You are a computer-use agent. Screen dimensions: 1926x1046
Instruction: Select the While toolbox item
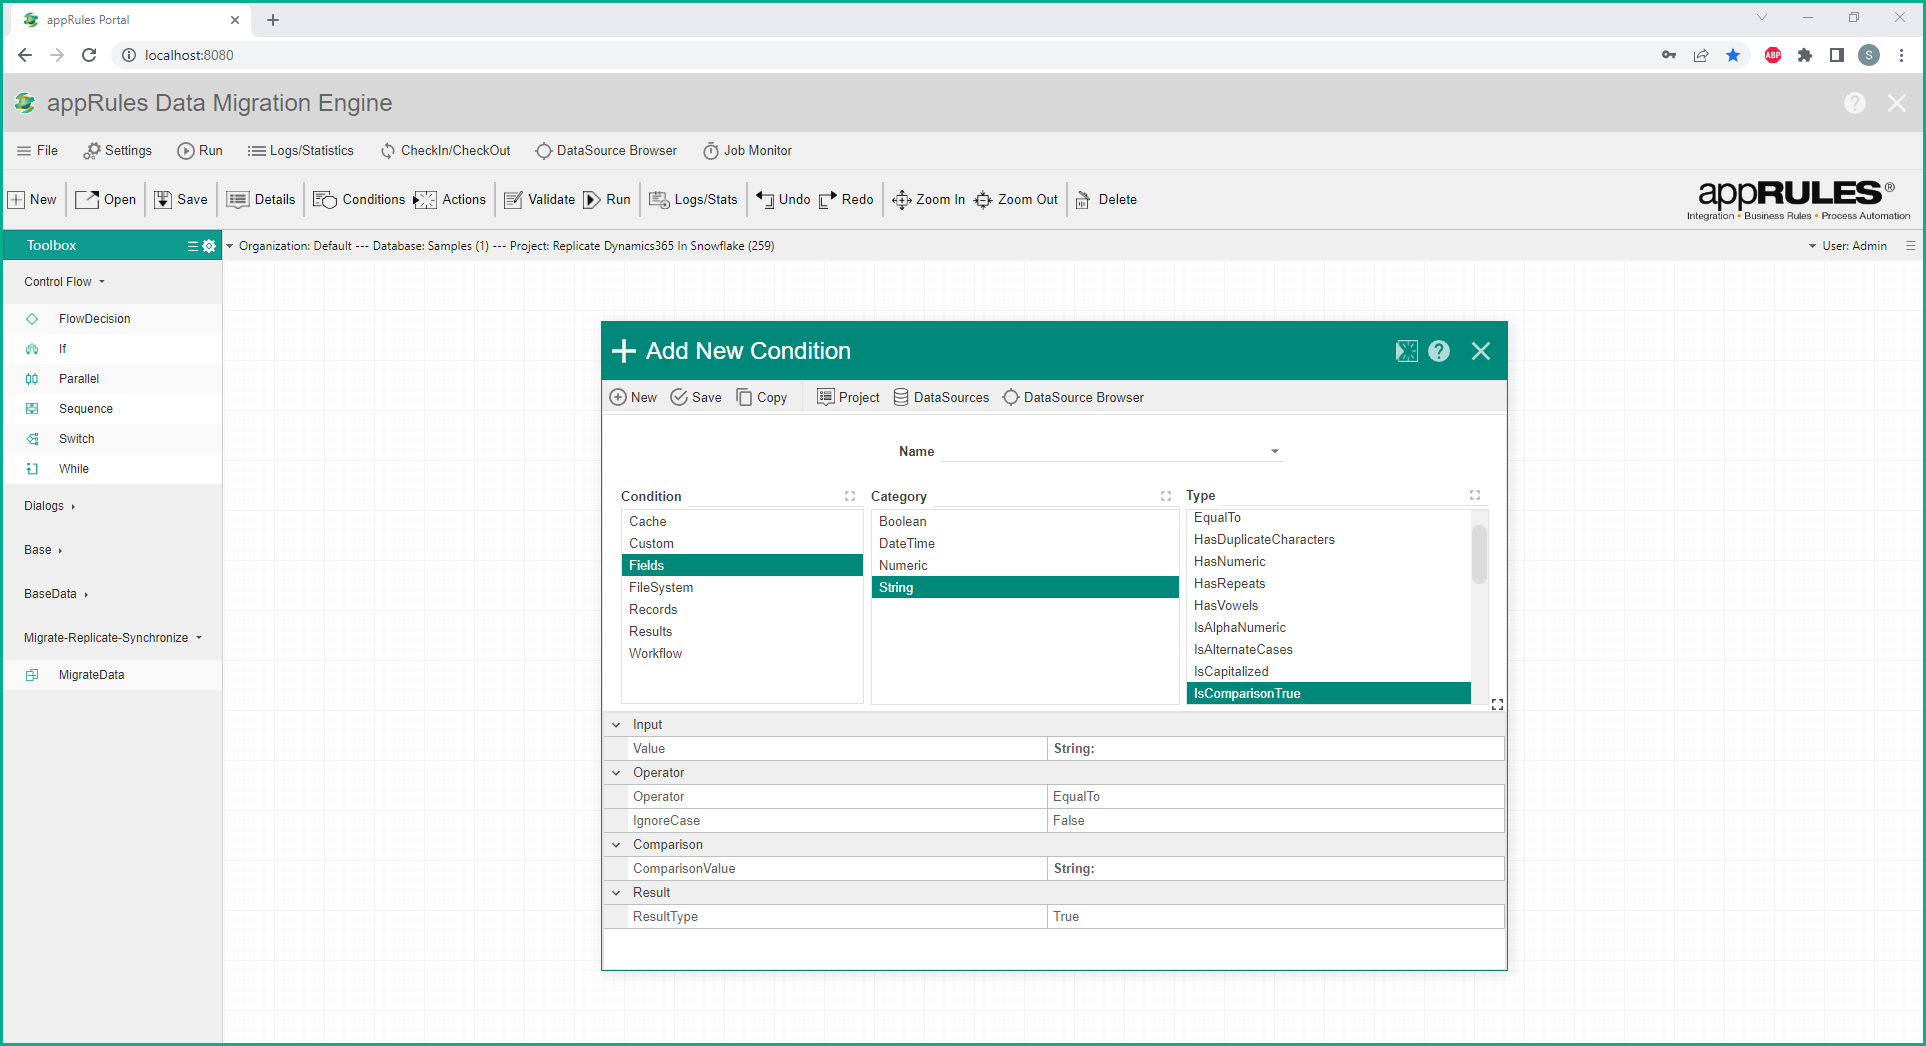(x=112, y=469)
